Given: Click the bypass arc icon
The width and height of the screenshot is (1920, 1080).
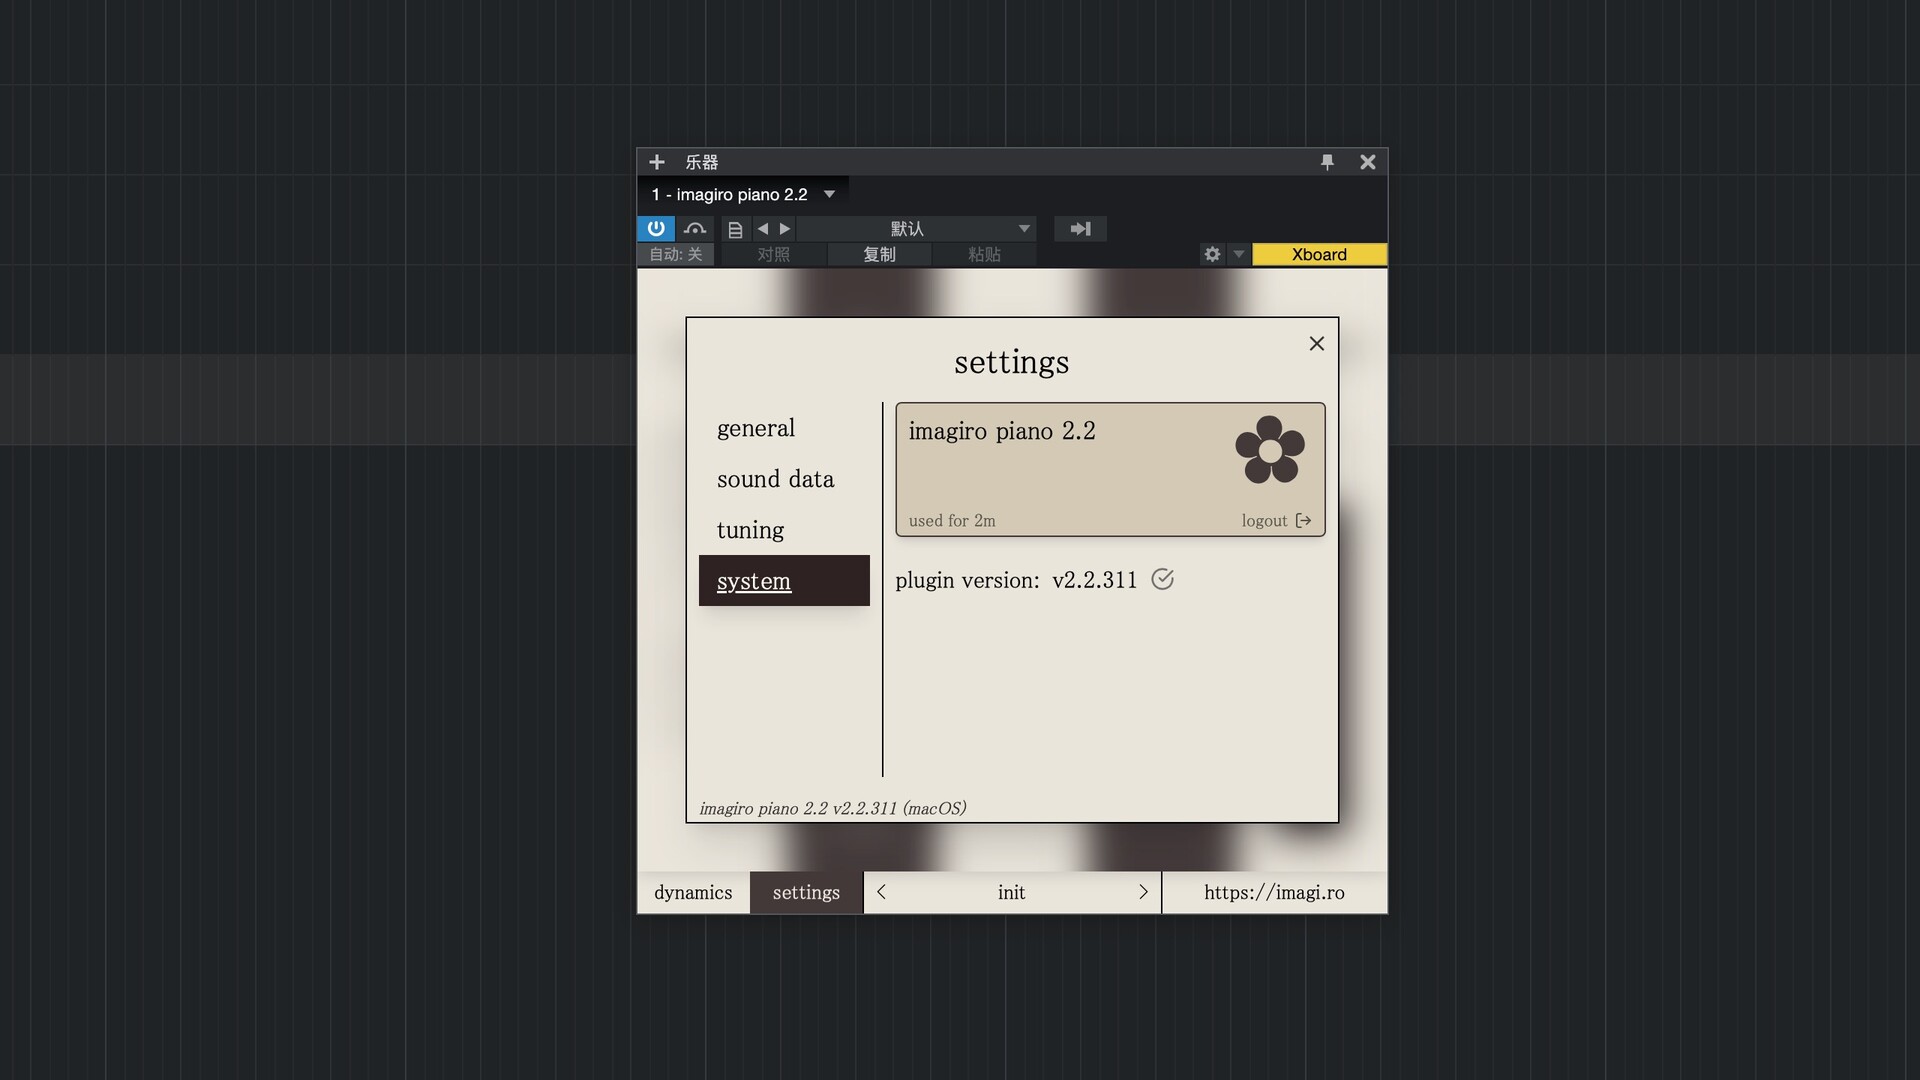Looking at the screenshot, I should [x=695, y=229].
